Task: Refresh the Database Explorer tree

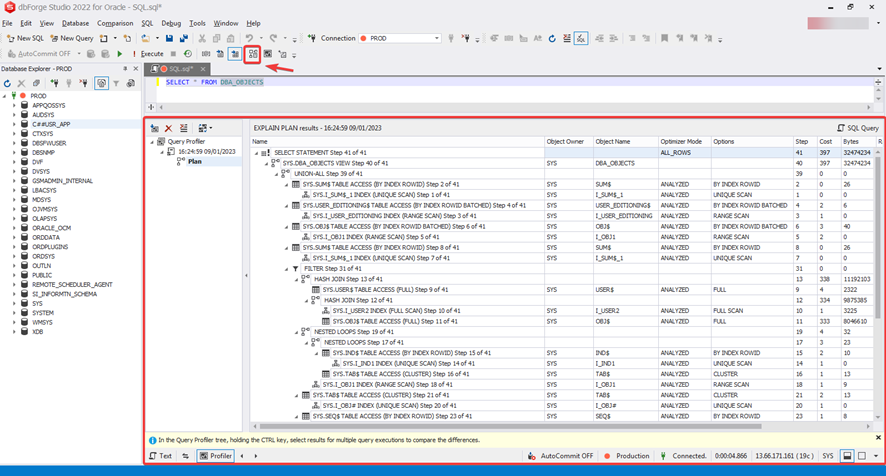Action: pos(8,84)
